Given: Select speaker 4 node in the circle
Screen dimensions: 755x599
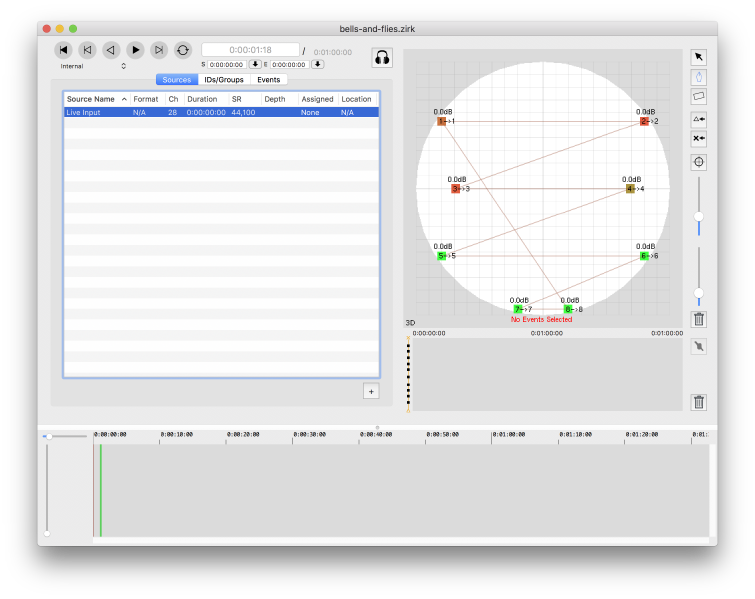Looking at the screenshot, I should (630, 188).
